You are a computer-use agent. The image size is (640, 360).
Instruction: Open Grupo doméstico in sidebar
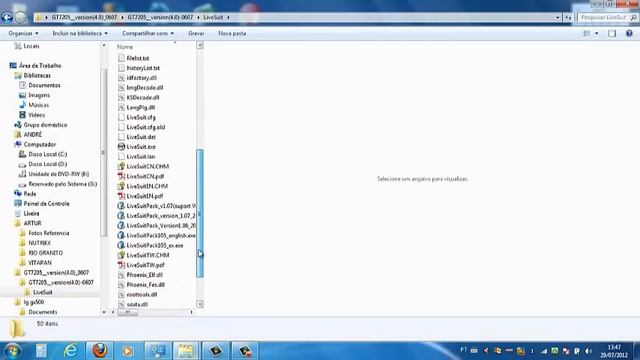[x=45, y=125]
